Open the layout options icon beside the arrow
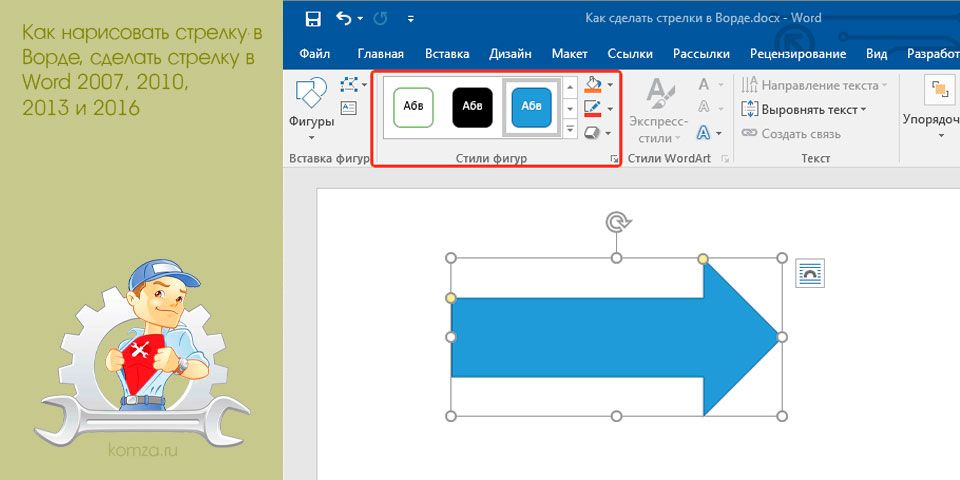960x480 pixels. tap(810, 273)
